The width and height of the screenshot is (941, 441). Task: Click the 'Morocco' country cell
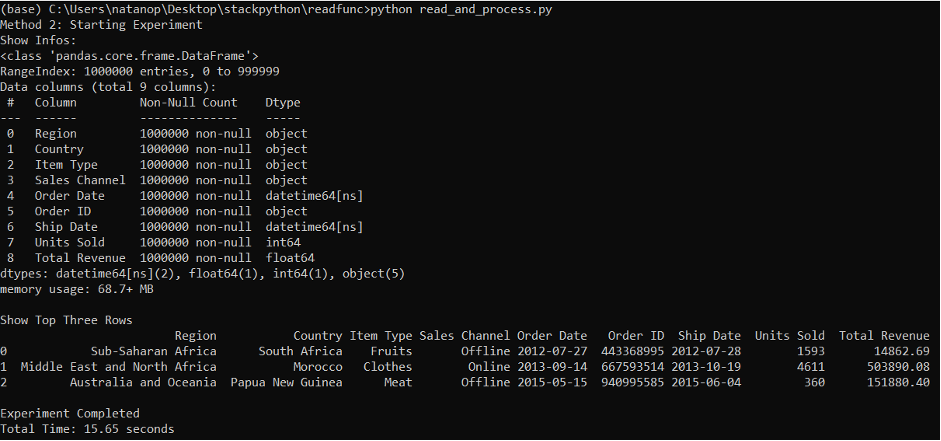[x=318, y=367]
